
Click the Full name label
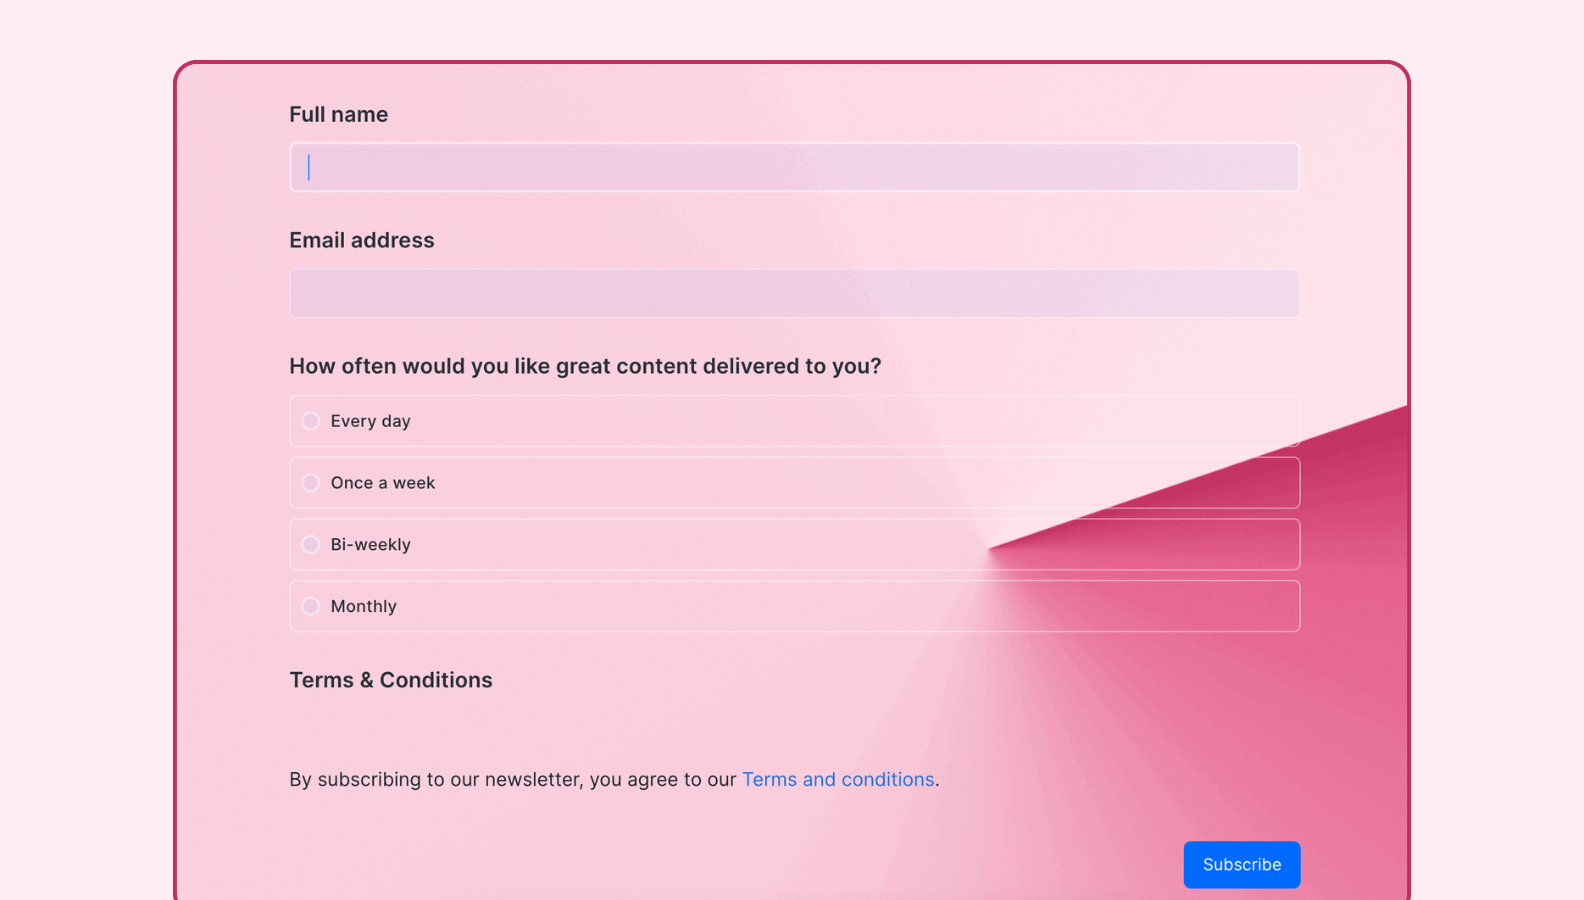click(338, 115)
